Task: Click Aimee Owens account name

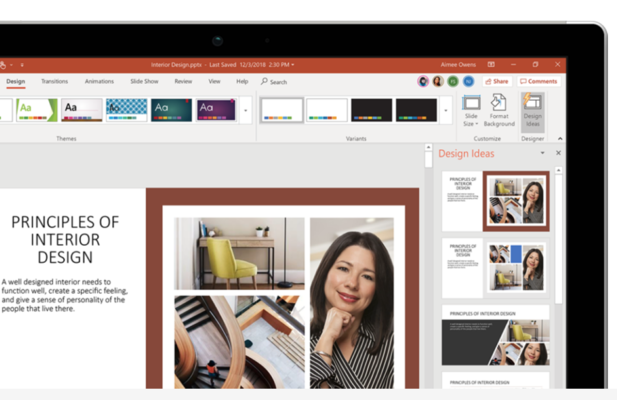Action: tap(458, 65)
